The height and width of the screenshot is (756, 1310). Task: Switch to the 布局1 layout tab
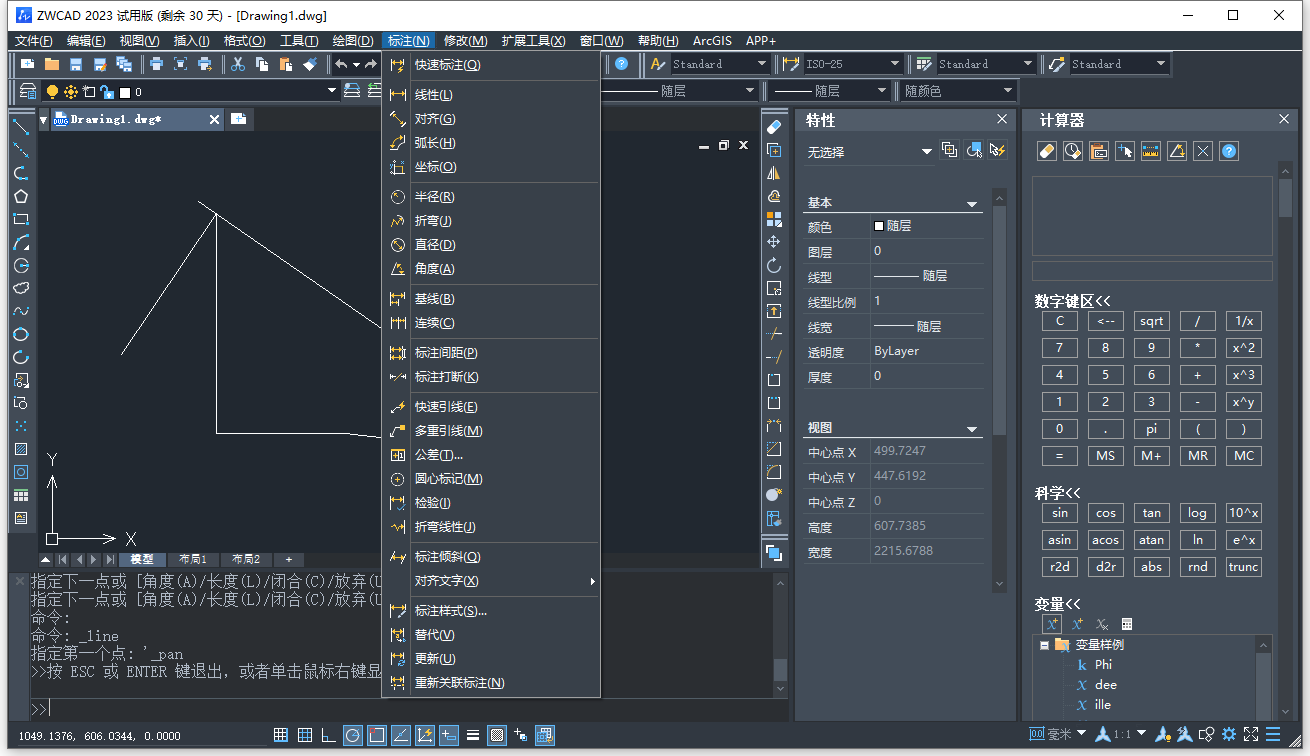pyautogui.click(x=193, y=559)
